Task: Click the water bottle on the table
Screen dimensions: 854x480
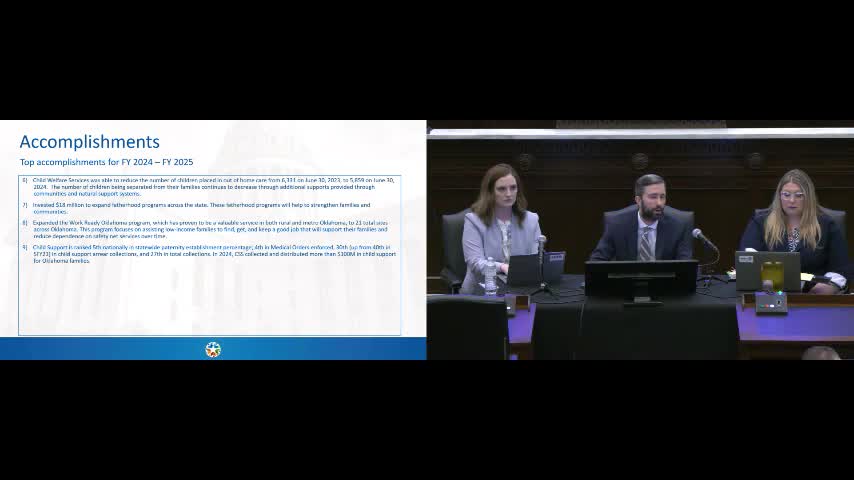Action: pyautogui.click(x=490, y=276)
